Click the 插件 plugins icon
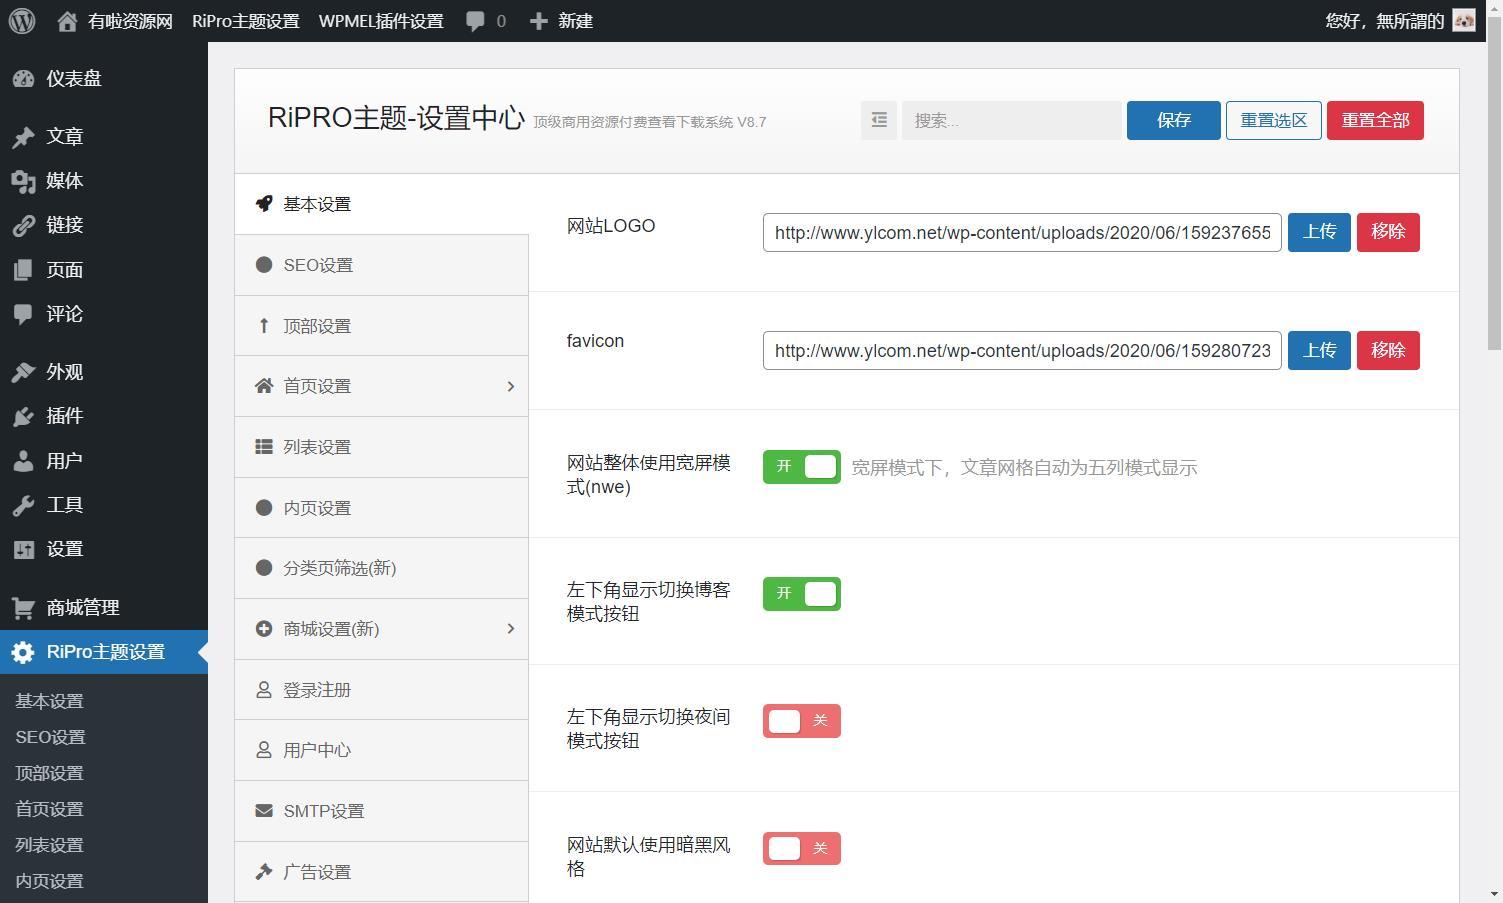The height and width of the screenshot is (903, 1503). click(23, 416)
